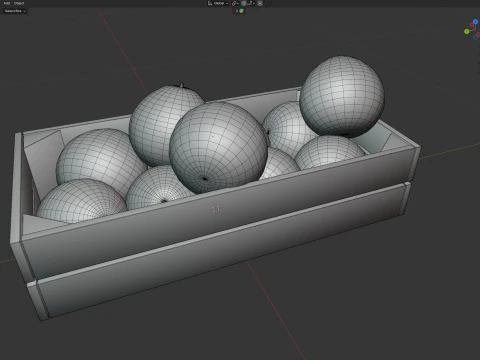Toggle proportional editing button
This screenshot has height=360, width=480.
point(260,3)
